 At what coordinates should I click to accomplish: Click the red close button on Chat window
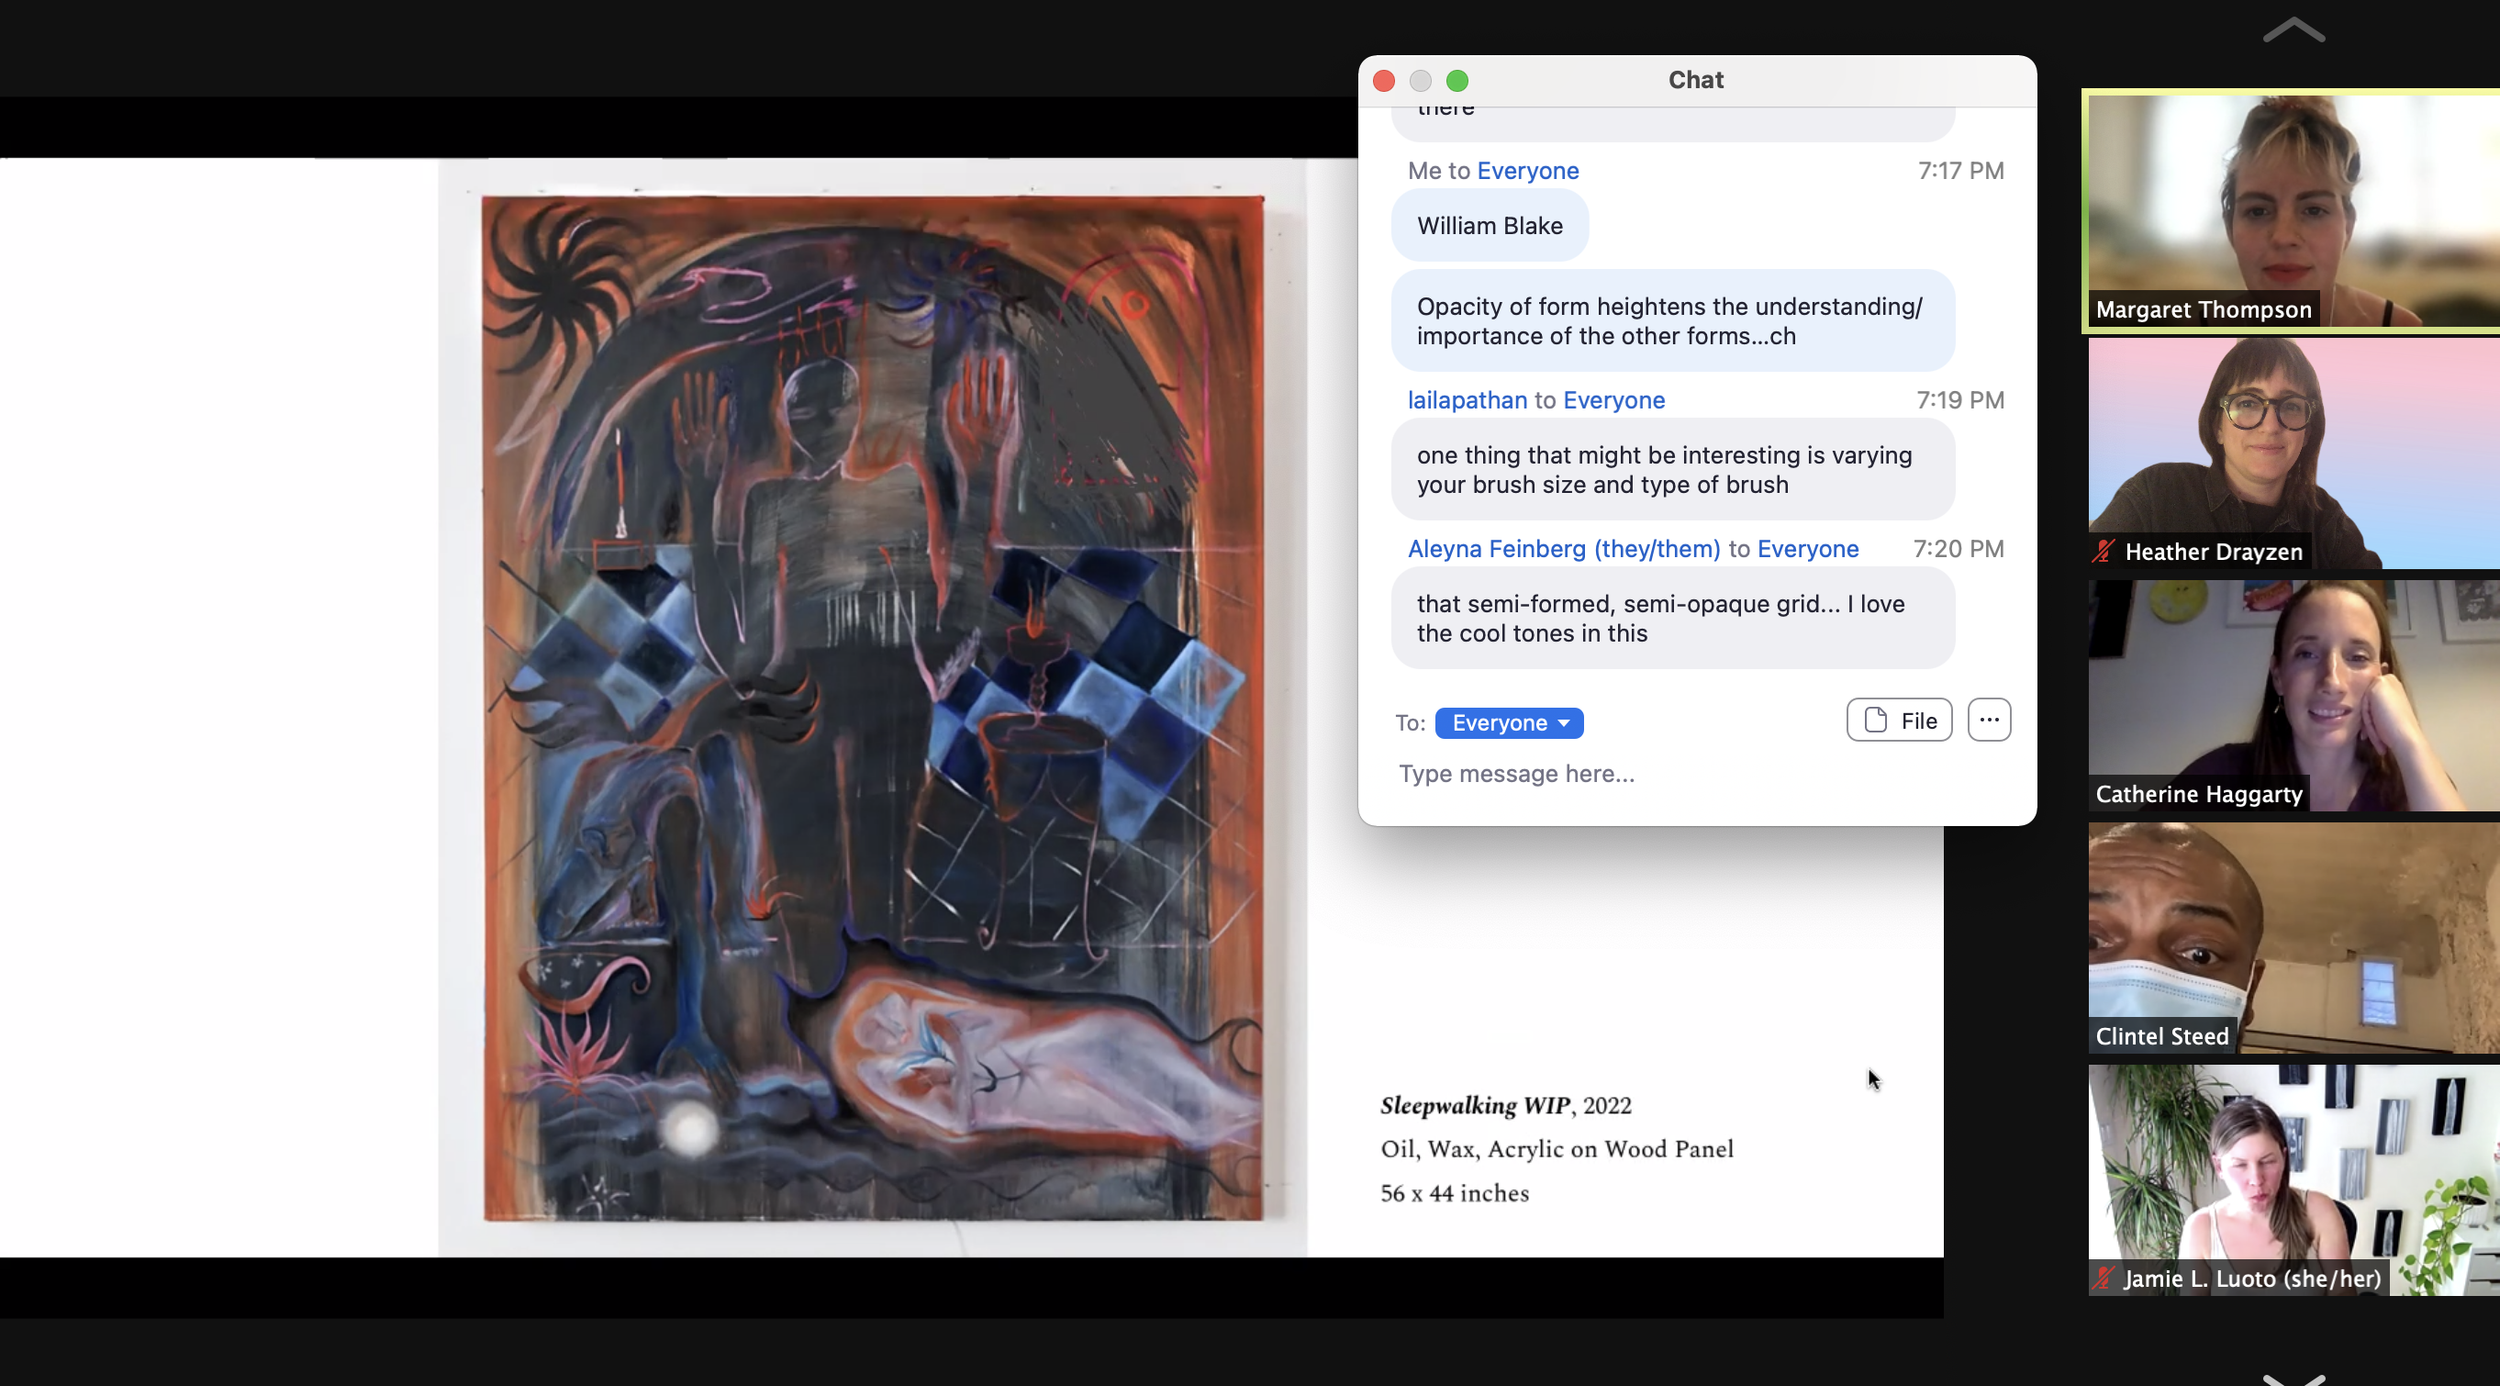(1384, 80)
